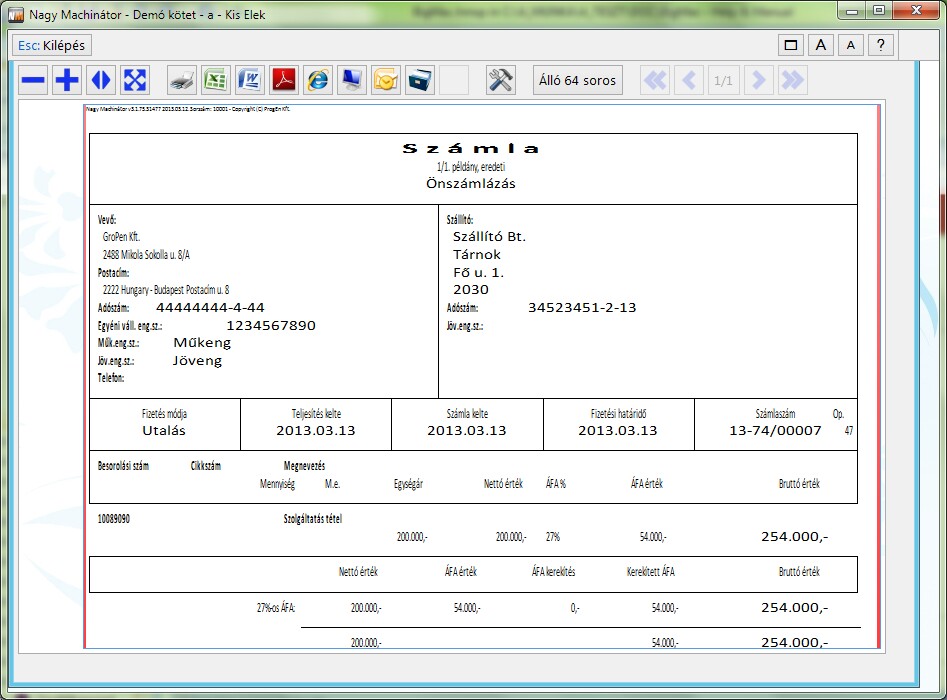Image resolution: width=947 pixels, height=700 pixels.
Task: Send invoice via email envelope icon
Action: (385, 80)
